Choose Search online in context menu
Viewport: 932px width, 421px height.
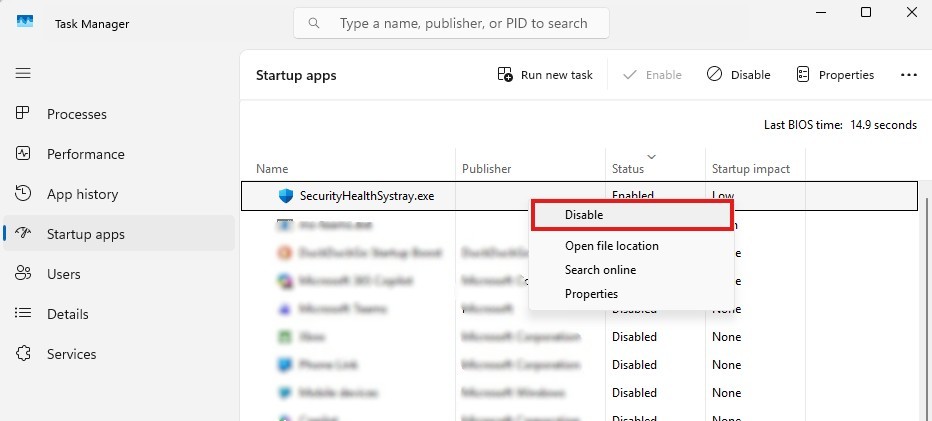click(632, 270)
